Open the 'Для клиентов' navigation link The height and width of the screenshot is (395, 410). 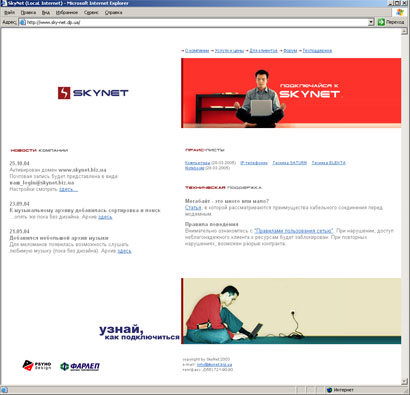pyautogui.click(x=263, y=51)
